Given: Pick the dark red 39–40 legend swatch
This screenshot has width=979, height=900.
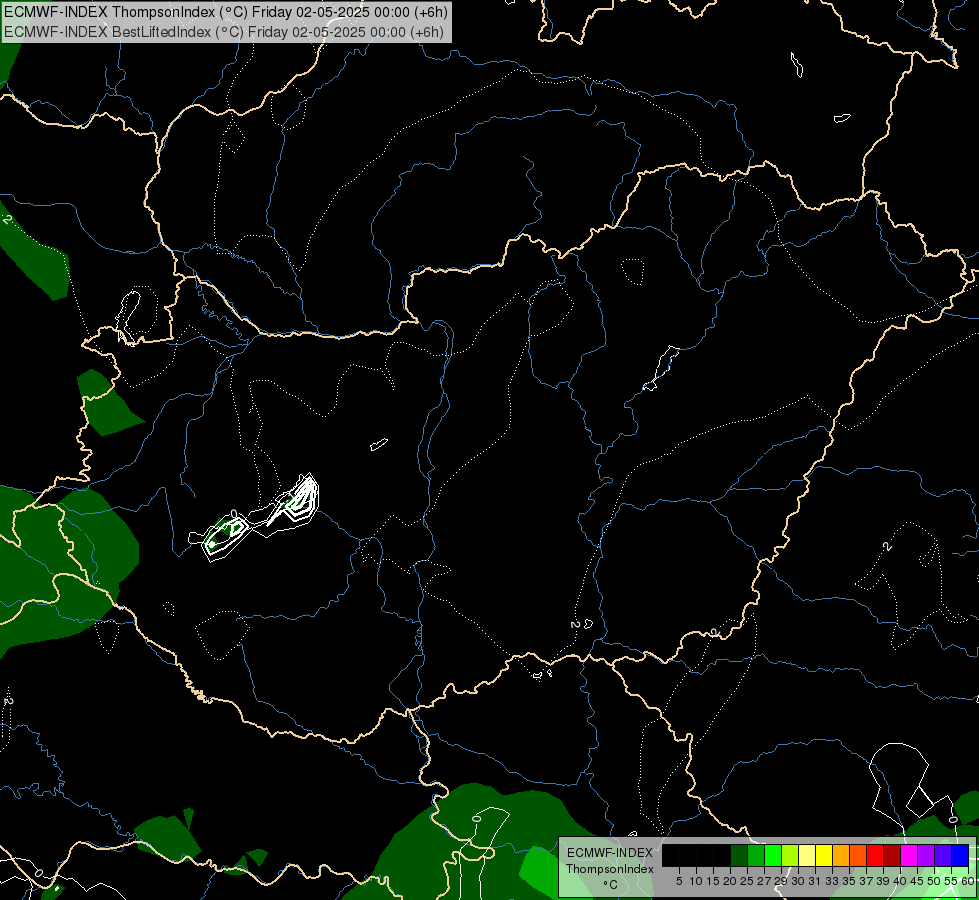Looking at the screenshot, I should coord(892,855).
